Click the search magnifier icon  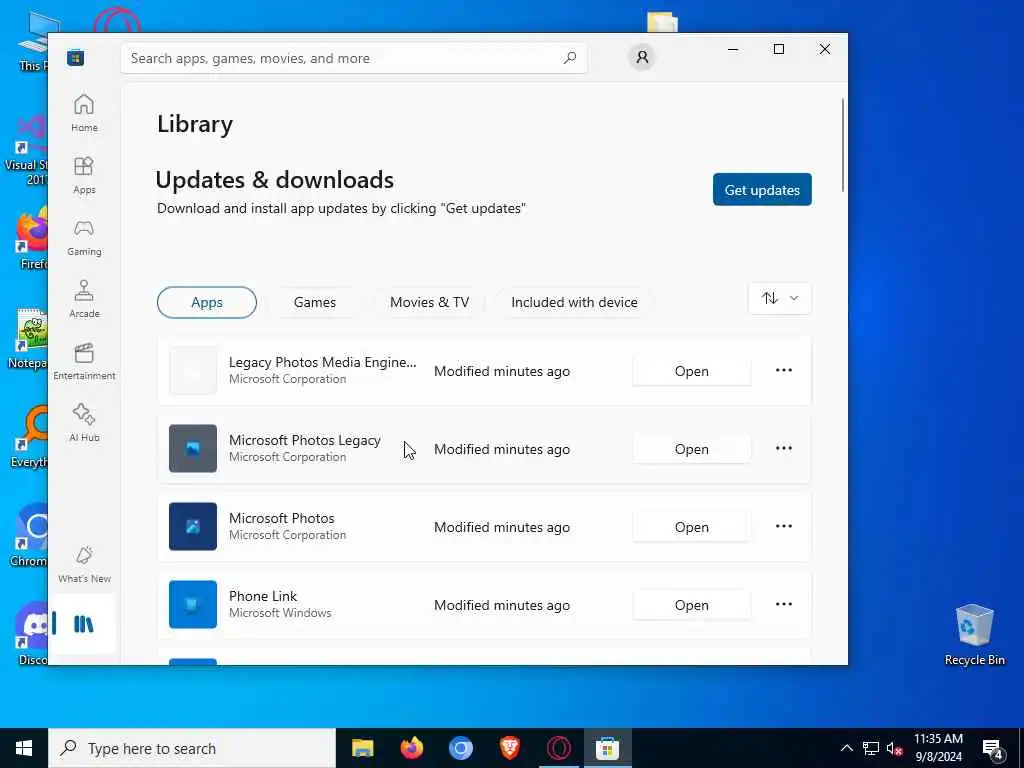point(569,58)
